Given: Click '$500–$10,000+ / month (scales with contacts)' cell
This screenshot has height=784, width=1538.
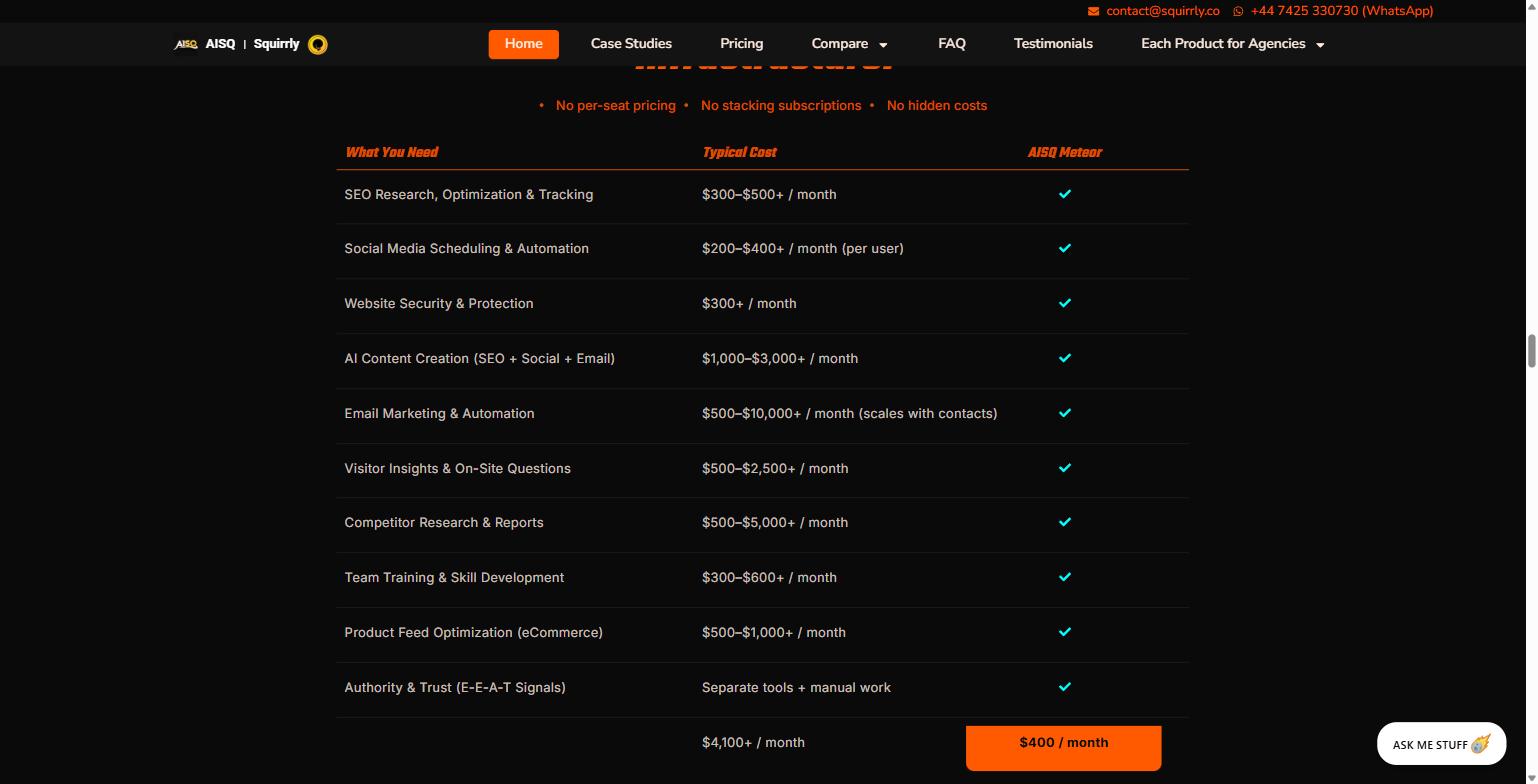Looking at the screenshot, I should pyautogui.click(x=850, y=413).
